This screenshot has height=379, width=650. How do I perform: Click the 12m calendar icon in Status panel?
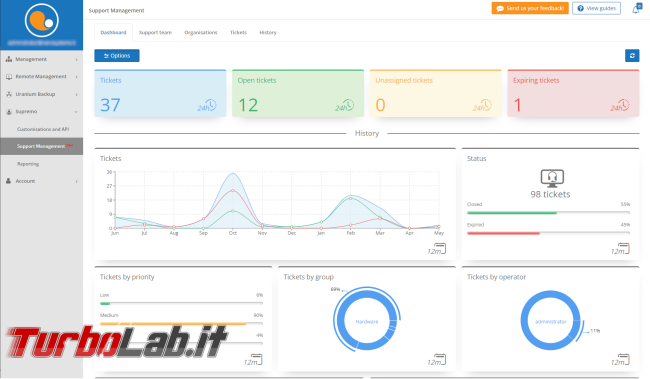click(620, 249)
